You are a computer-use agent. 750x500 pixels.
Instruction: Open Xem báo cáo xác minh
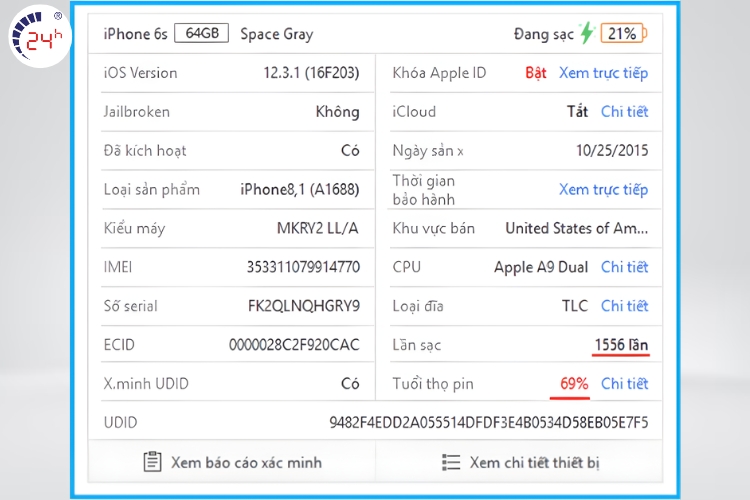246,463
